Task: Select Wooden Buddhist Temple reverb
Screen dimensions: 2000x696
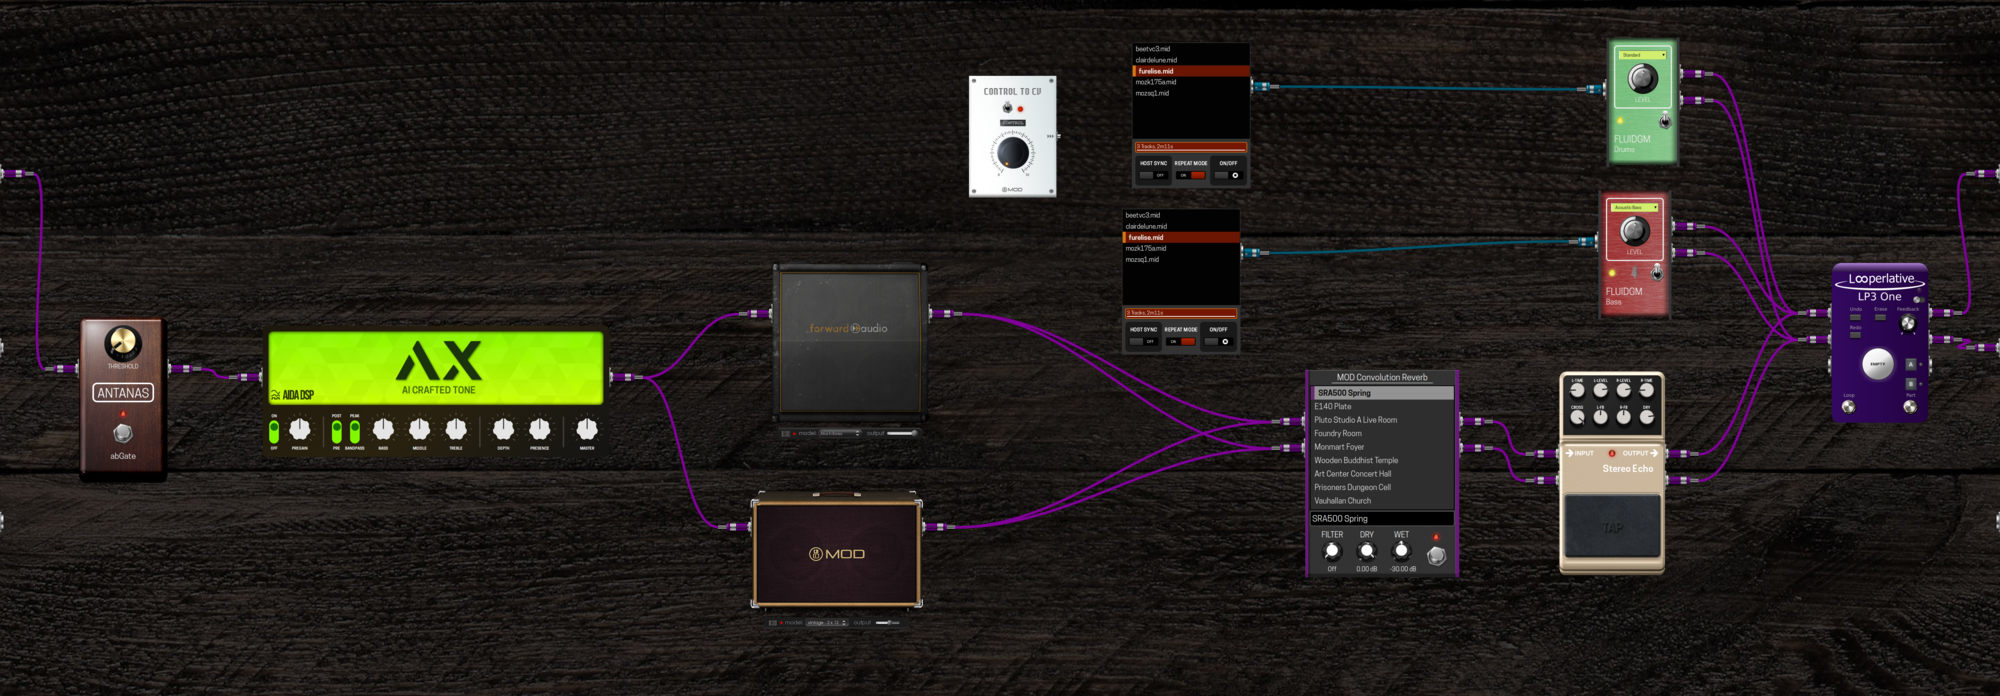Action: tap(1383, 460)
